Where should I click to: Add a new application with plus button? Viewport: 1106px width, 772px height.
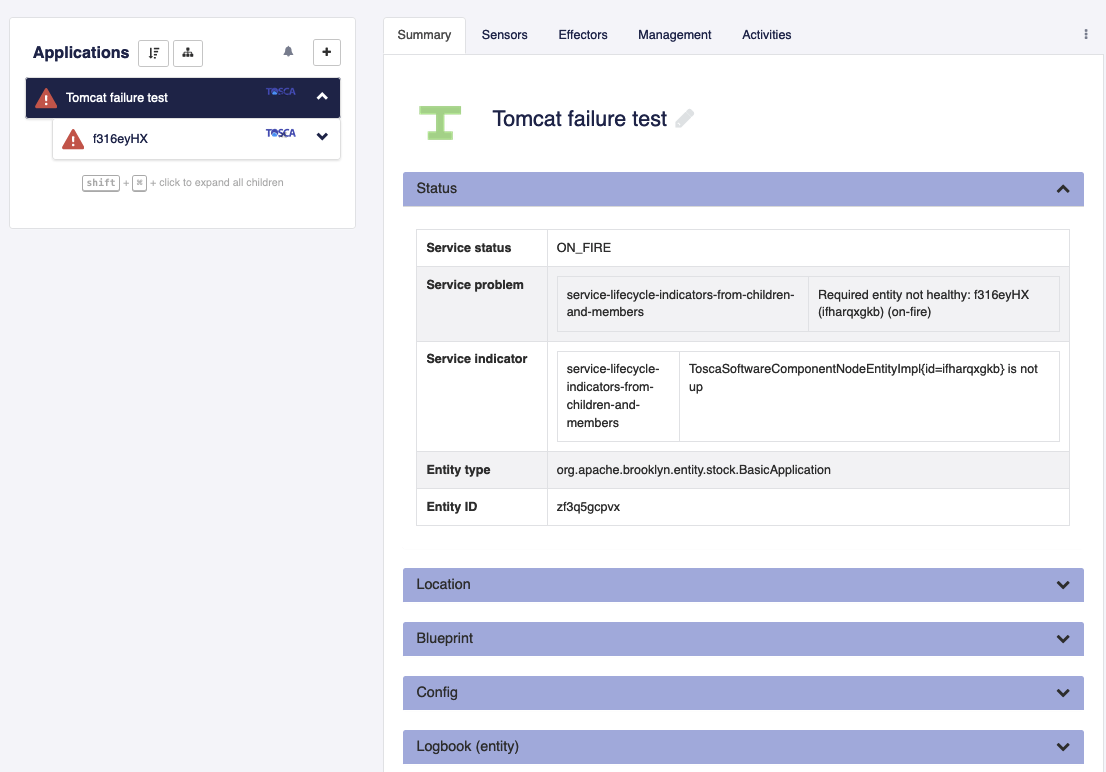tap(327, 52)
